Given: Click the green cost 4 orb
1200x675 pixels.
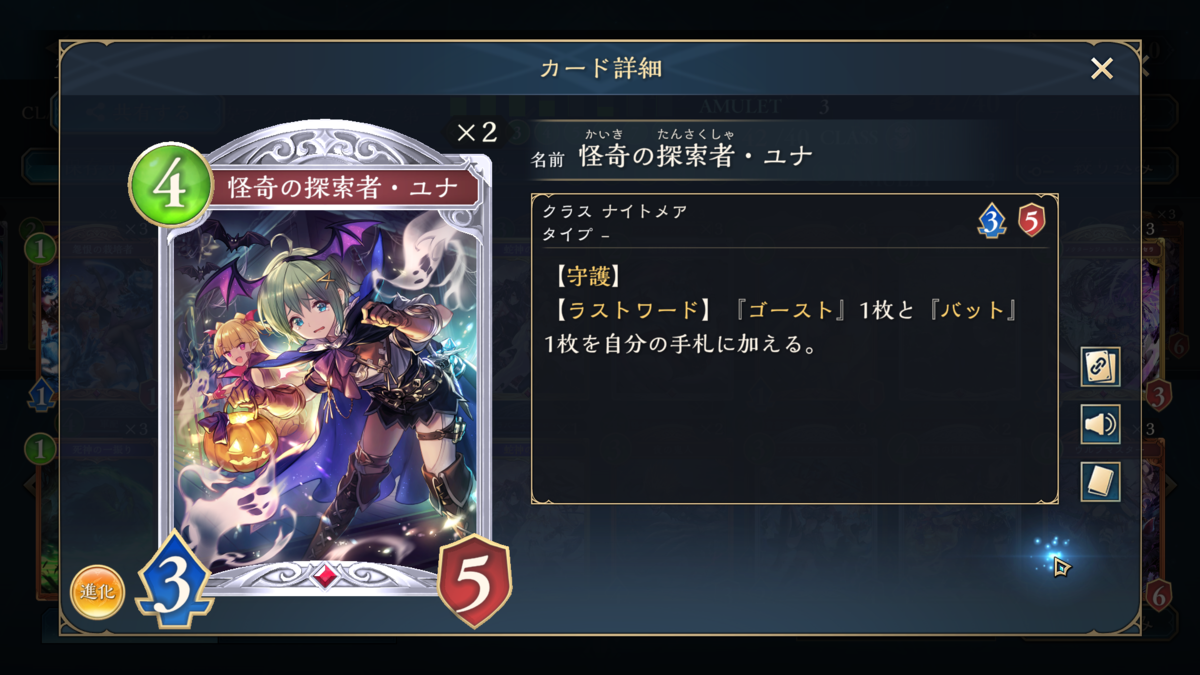Looking at the screenshot, I should tap(169, 186).
